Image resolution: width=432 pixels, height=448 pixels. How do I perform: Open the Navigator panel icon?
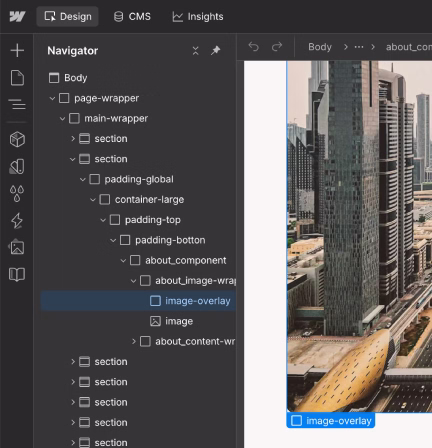(17, 104)
